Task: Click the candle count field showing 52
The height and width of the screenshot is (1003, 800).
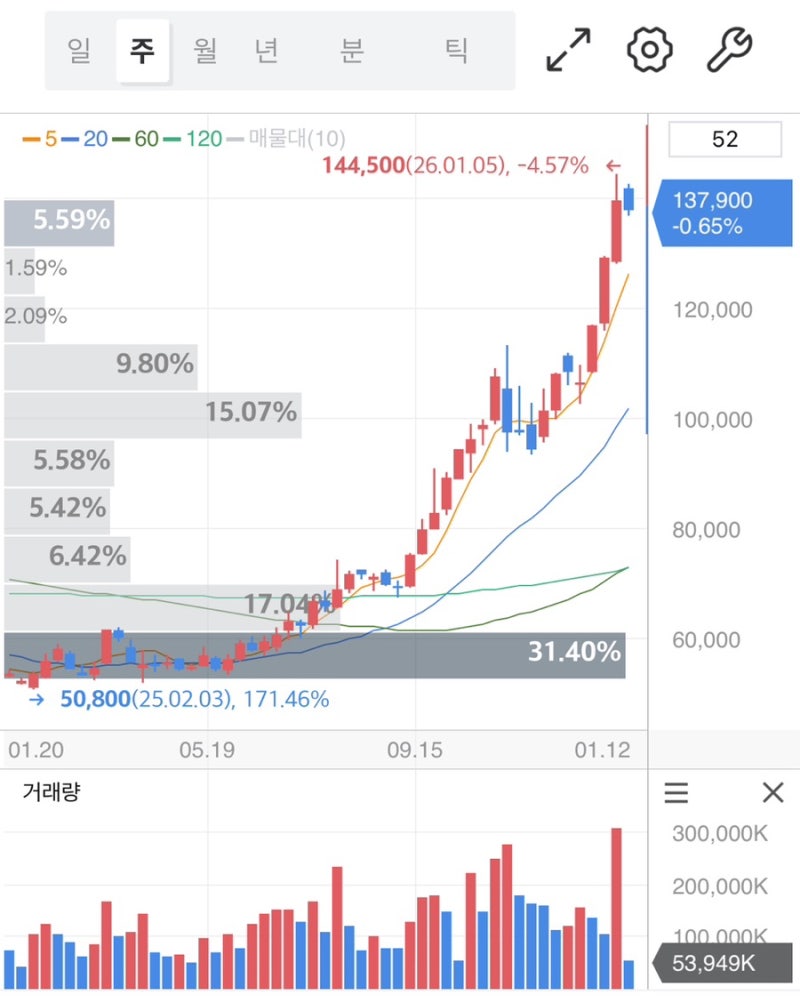Action: tap(724, 139)
